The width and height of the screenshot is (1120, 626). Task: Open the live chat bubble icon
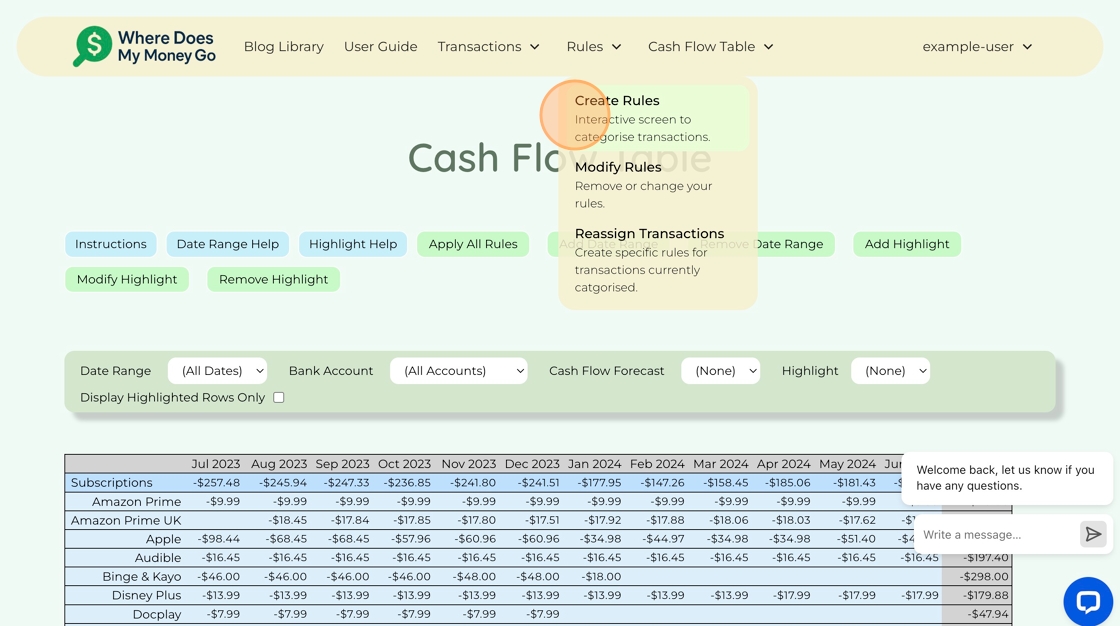pos(1087,602)
